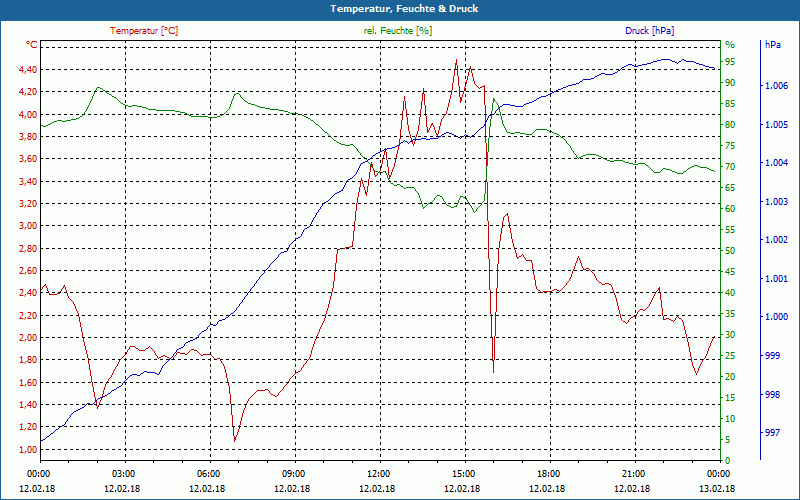800x500 pixels.
Task: Click the 25 humidity axis value
Action: (x=730, y=356)
